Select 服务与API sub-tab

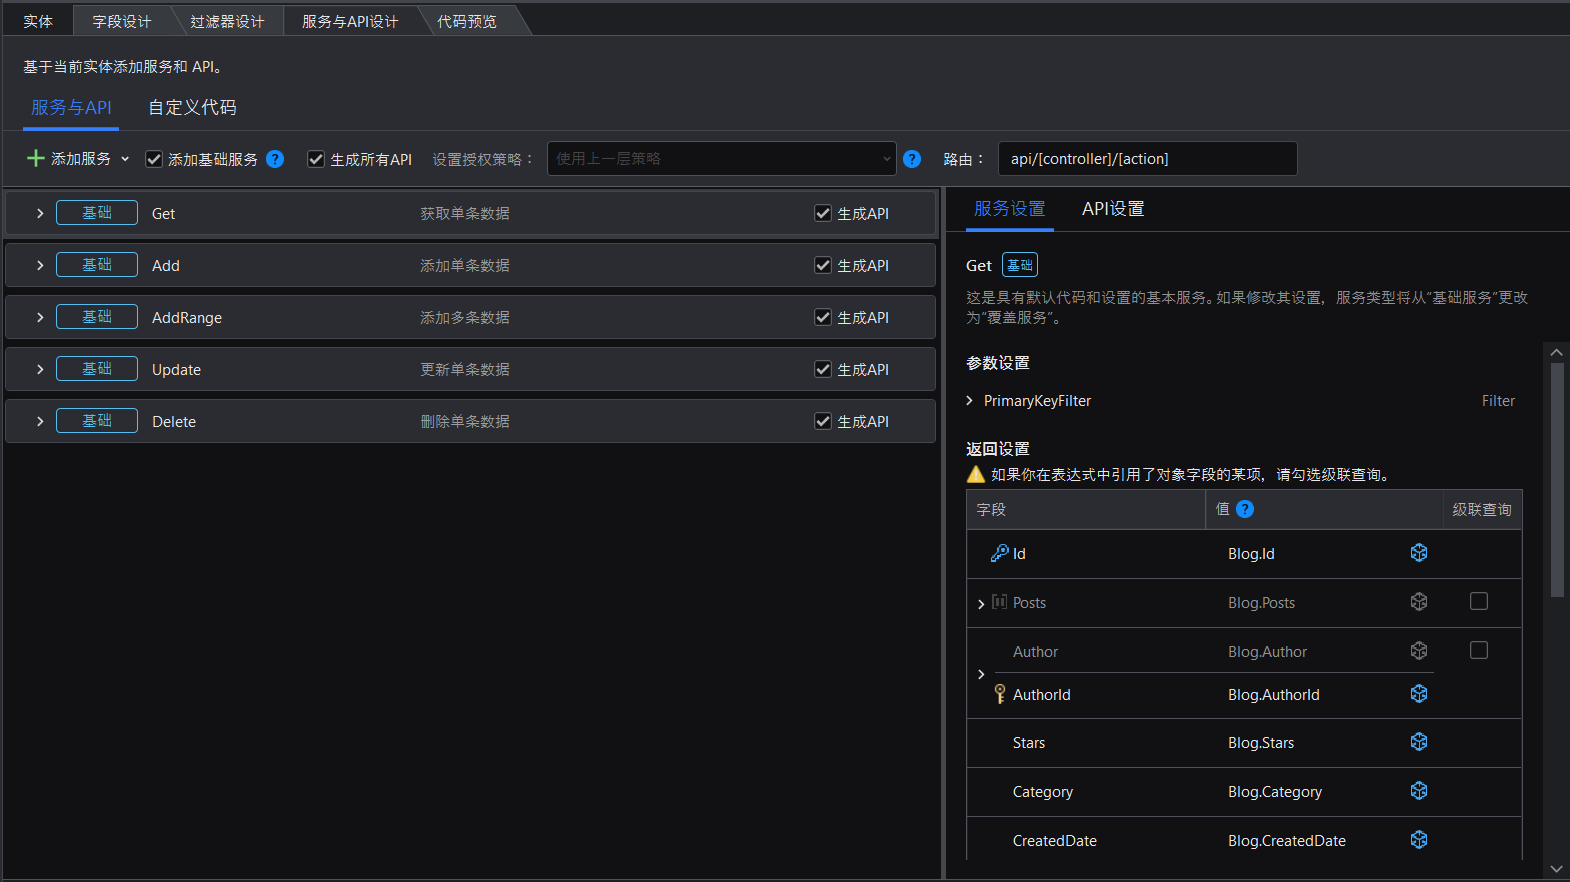pos(71,107)
